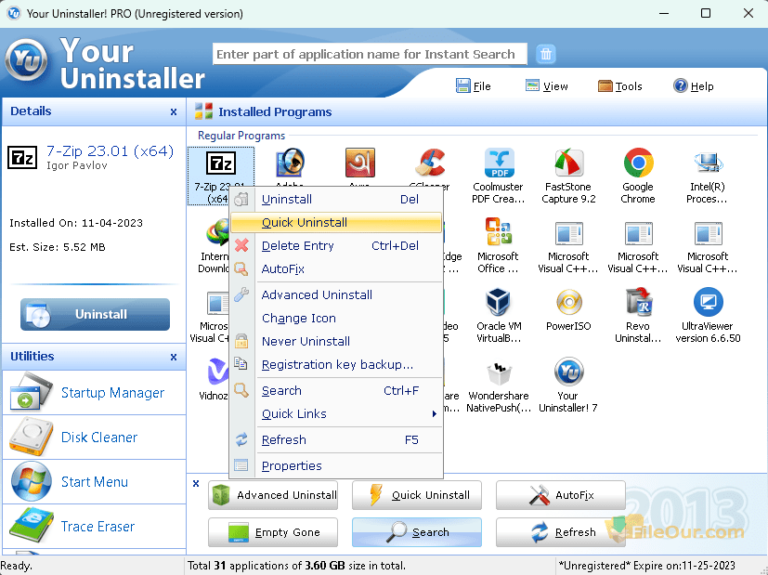The image size is (768, 575).
Task: Open the View menu
Action: pyautogui.click(x=547, y=86)
